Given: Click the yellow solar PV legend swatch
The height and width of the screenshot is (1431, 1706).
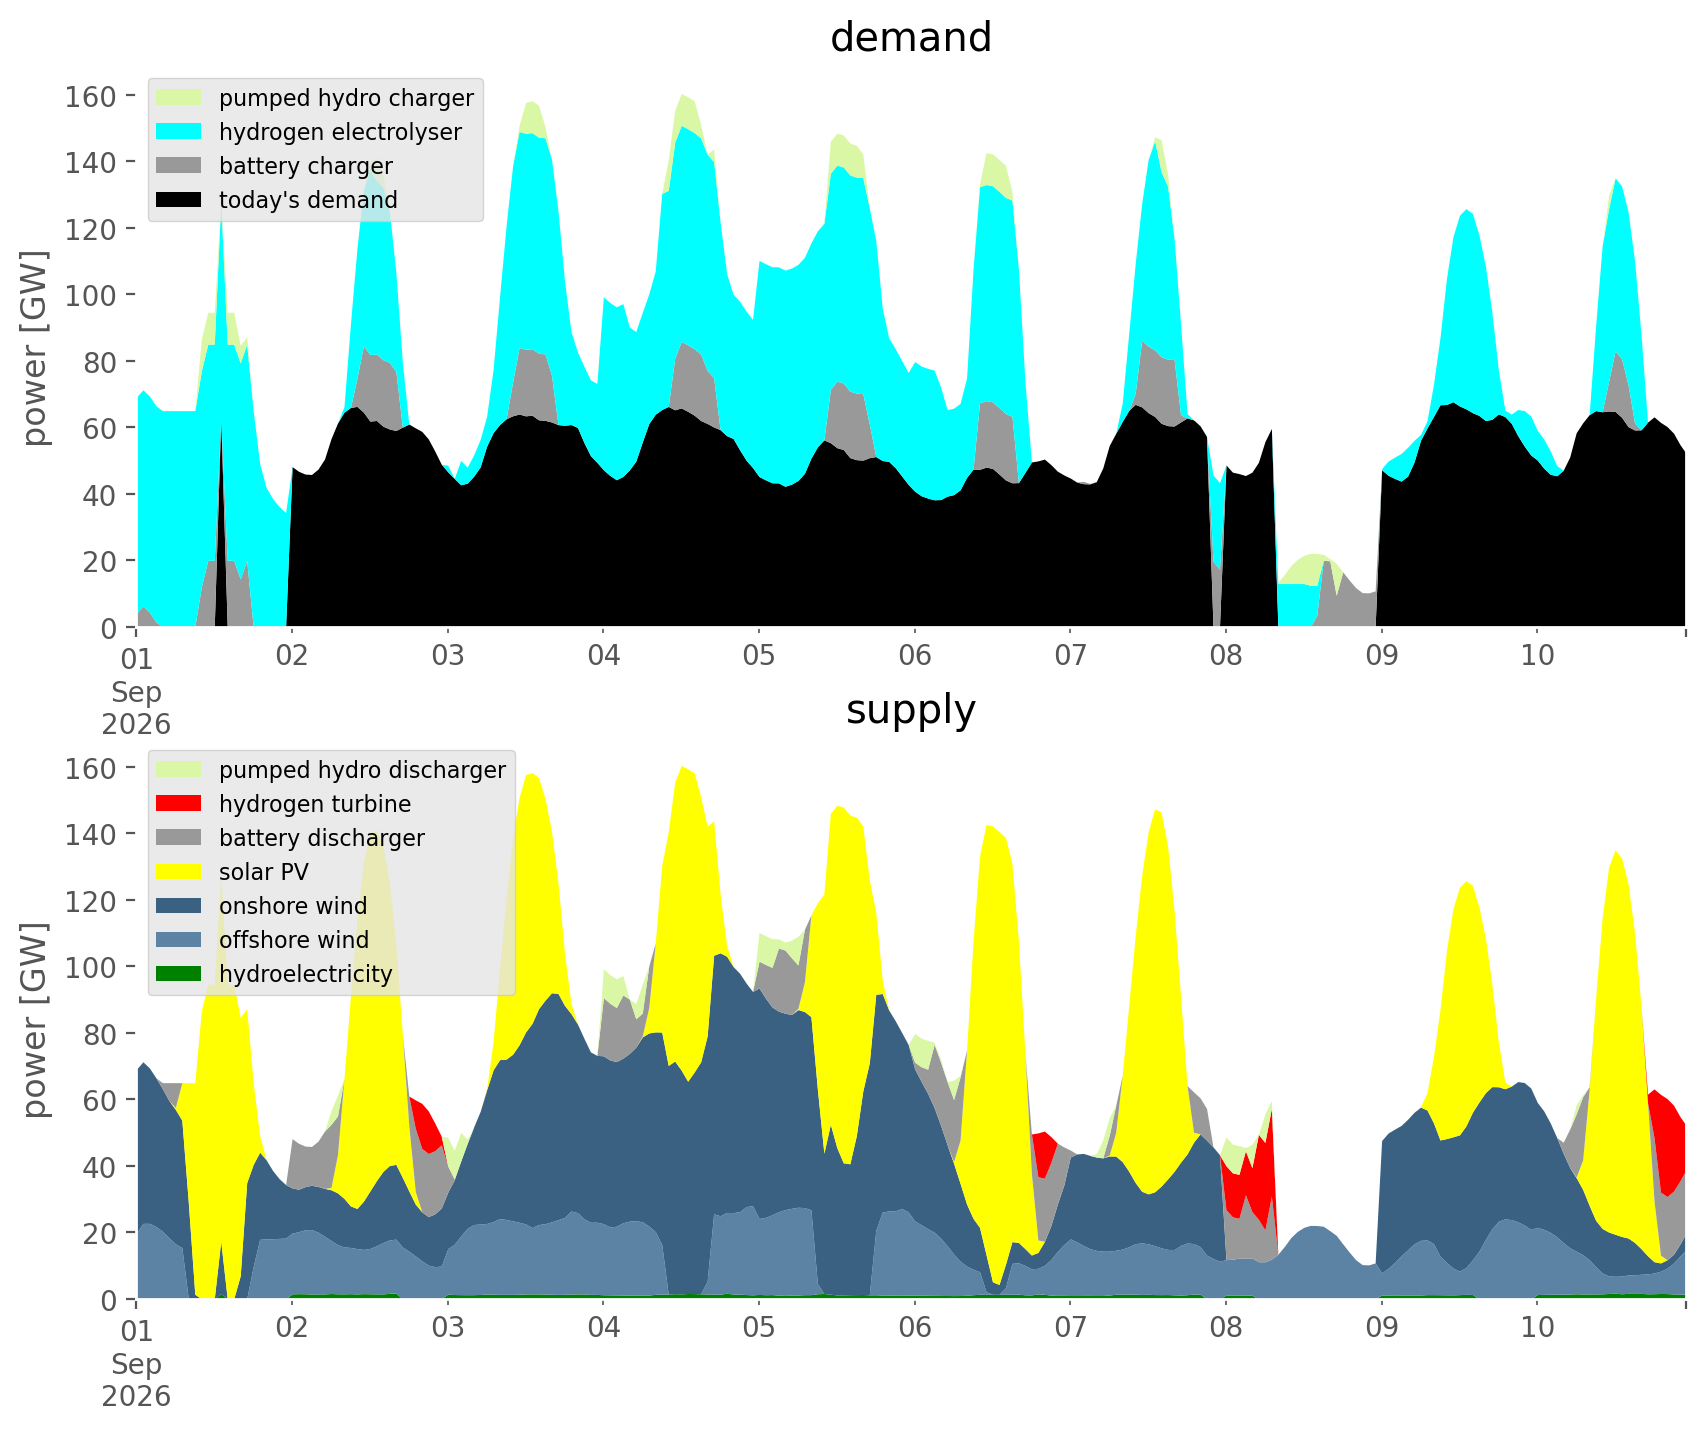Looking at the screenshot, I should [179, 872].
